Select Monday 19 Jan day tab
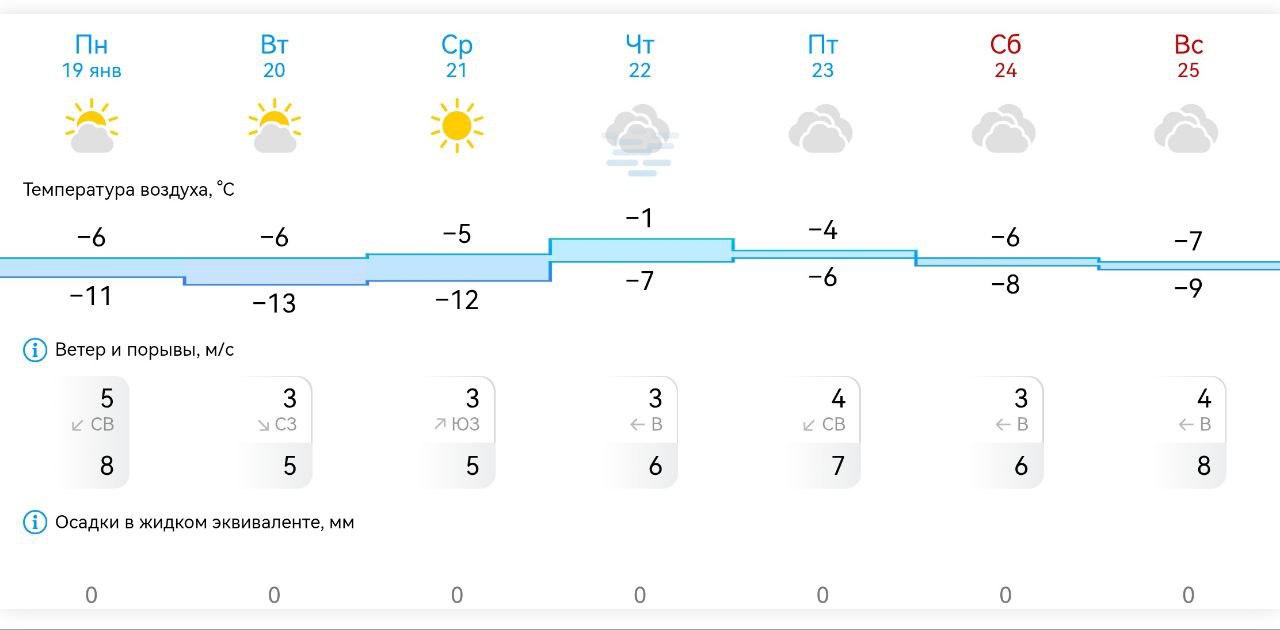 [x=91, y=56]
